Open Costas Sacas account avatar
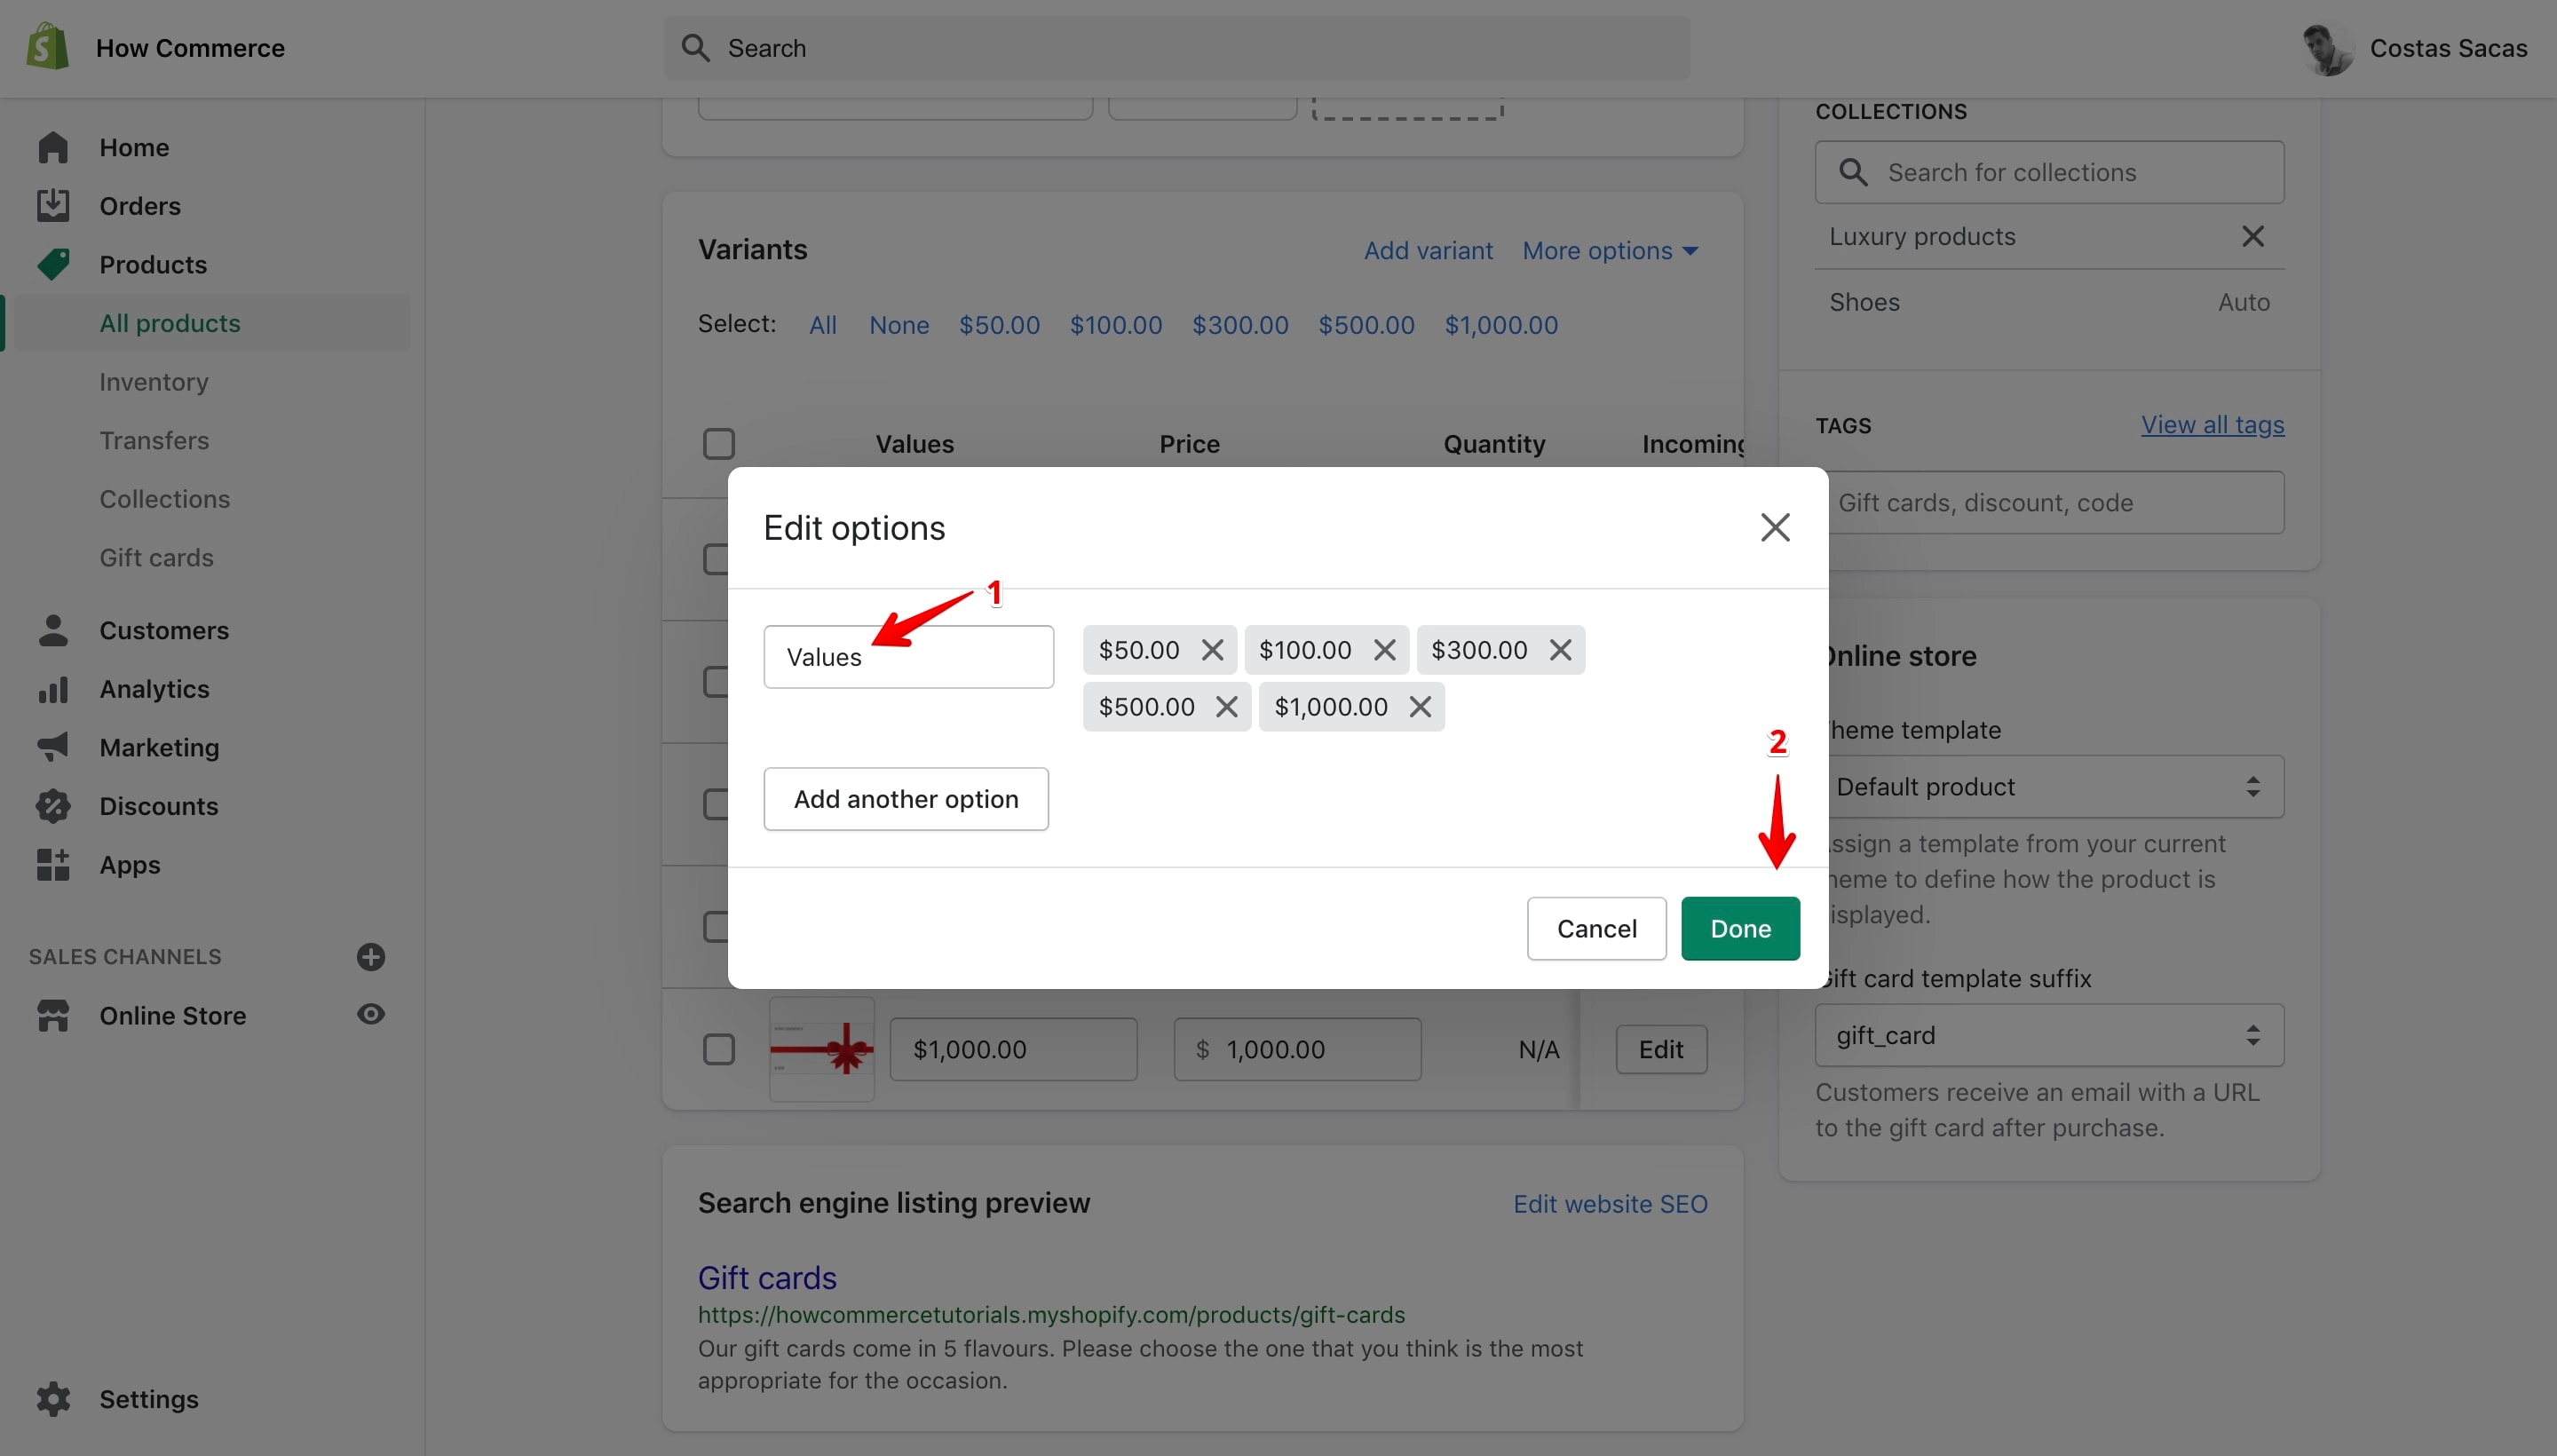The image size is (2557, 1456). point(2328,48)
